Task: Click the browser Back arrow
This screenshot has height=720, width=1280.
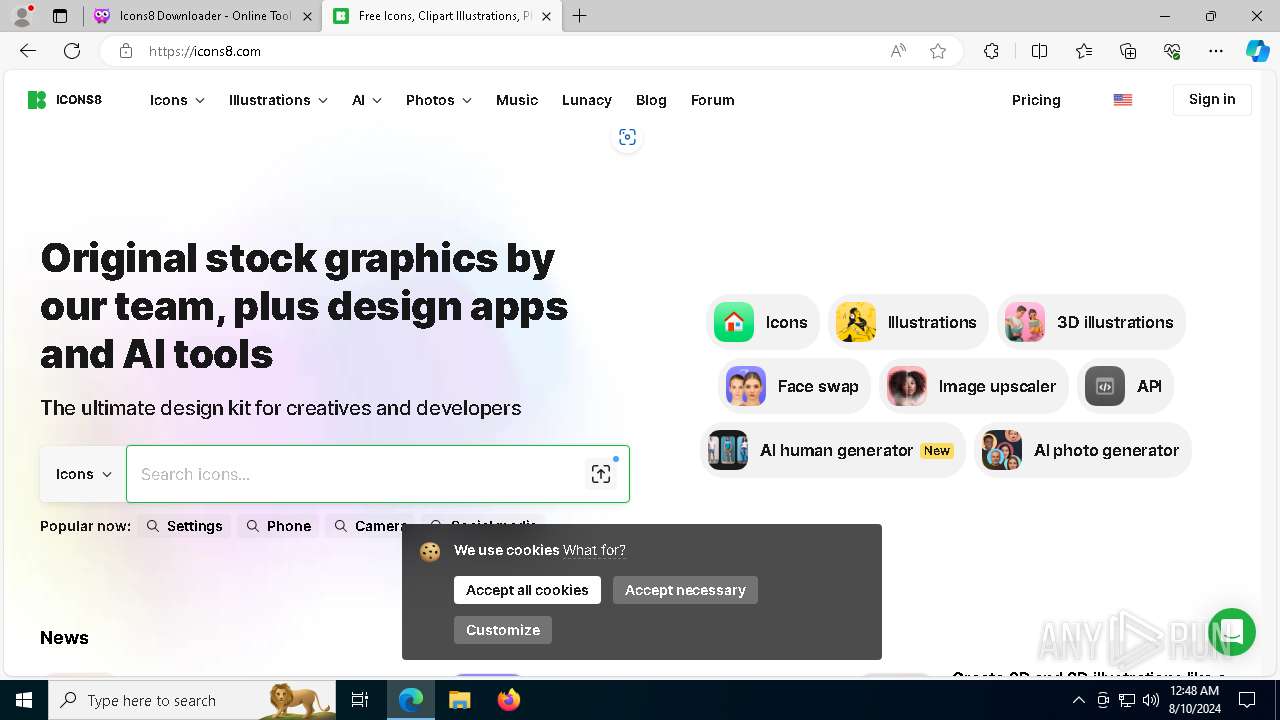Action: tap(28, 51)
